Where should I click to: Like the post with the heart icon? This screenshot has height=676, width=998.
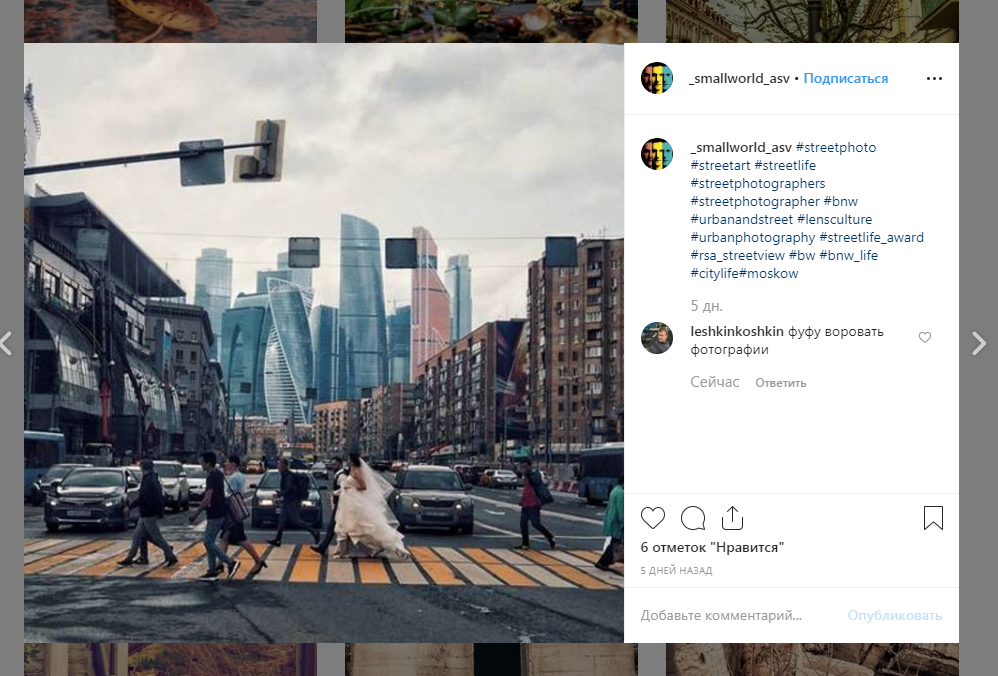[x=653, y=518]
